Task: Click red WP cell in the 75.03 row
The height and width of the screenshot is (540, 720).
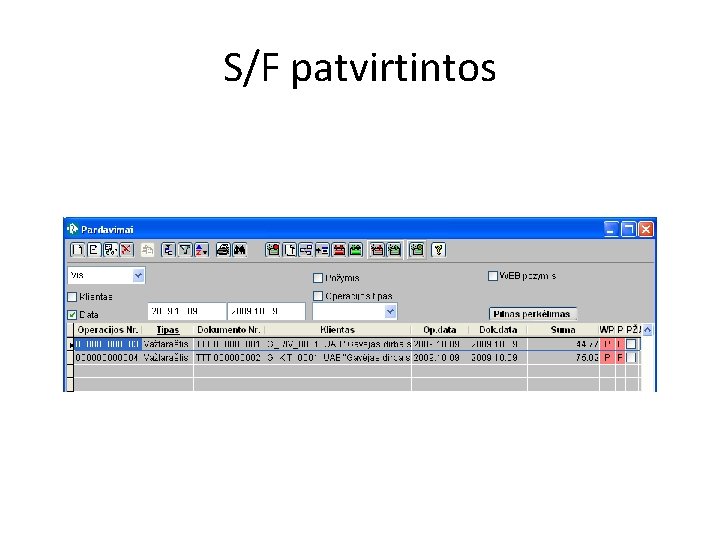Action: 607,358
